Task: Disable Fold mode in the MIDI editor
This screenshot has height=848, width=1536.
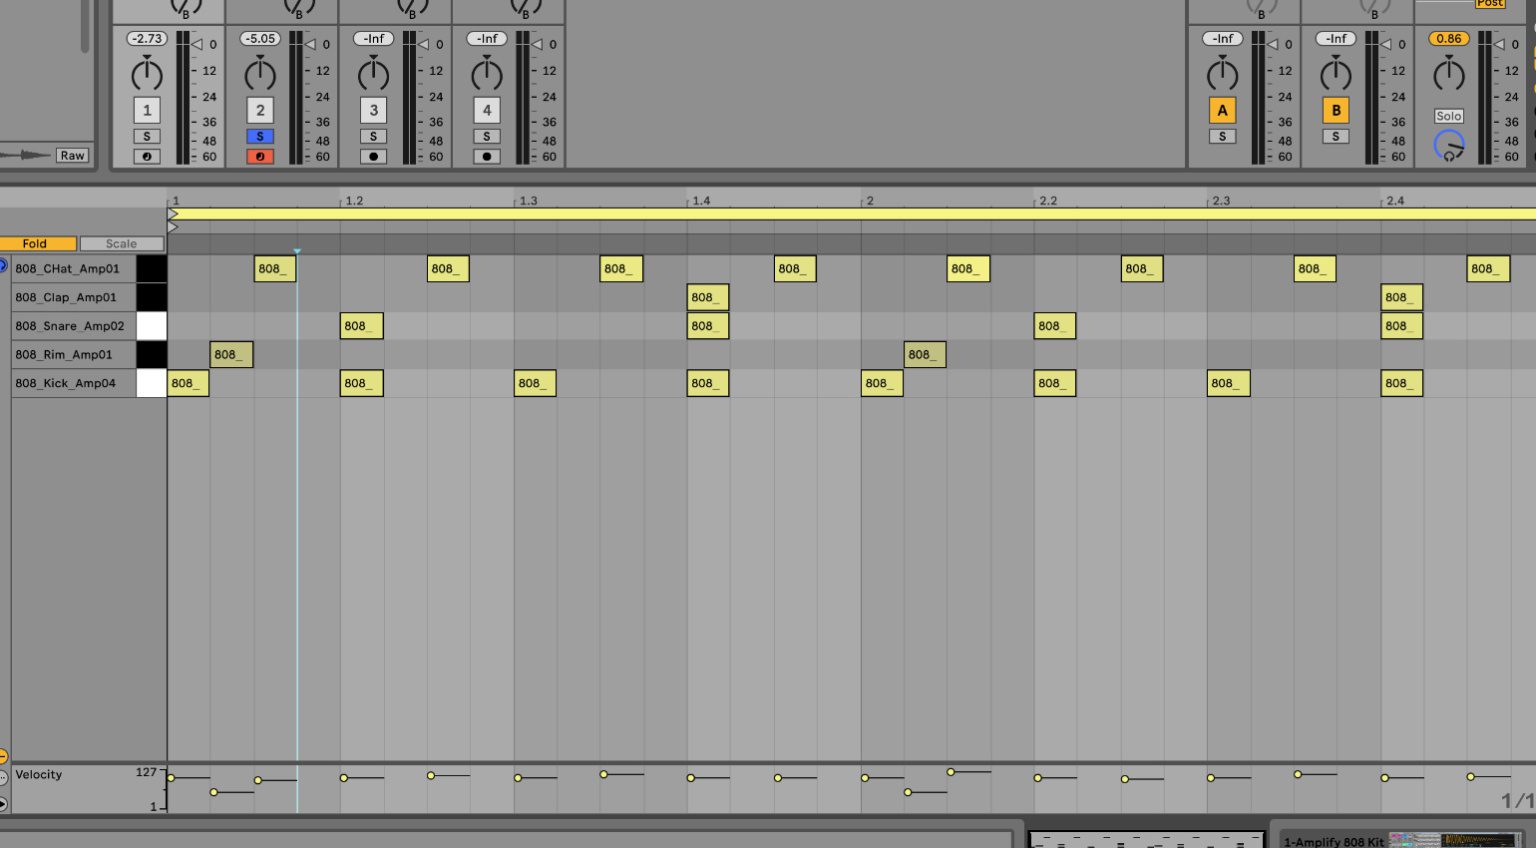Action: click(35, 243)
